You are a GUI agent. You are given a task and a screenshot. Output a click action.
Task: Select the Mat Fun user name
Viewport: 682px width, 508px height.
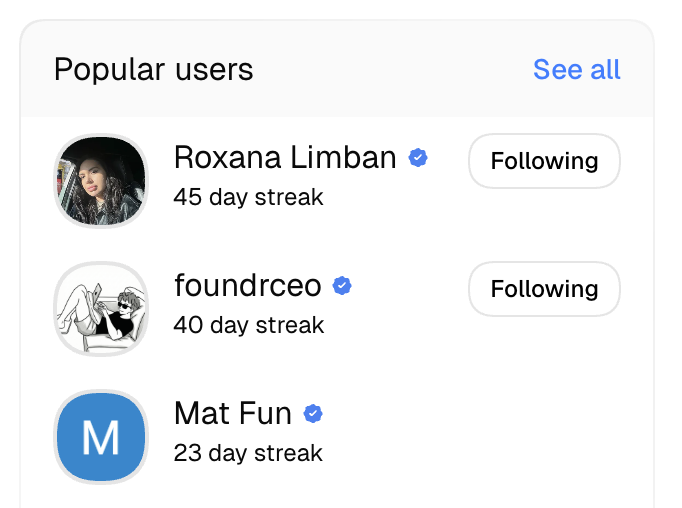(233, 414)
